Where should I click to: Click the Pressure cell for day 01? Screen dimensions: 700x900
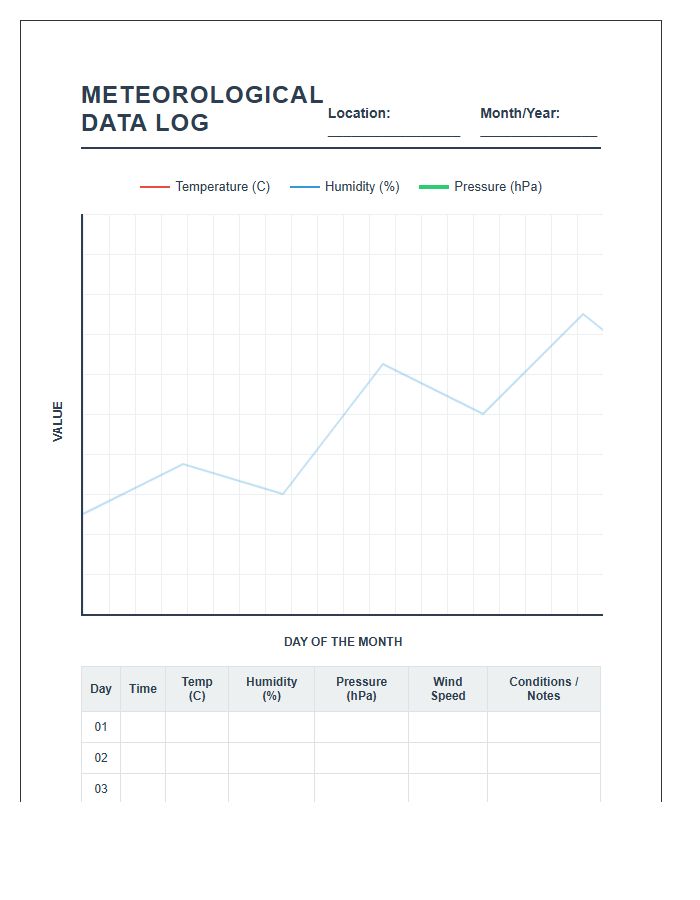pyautogui.click(x=361, y=727)
